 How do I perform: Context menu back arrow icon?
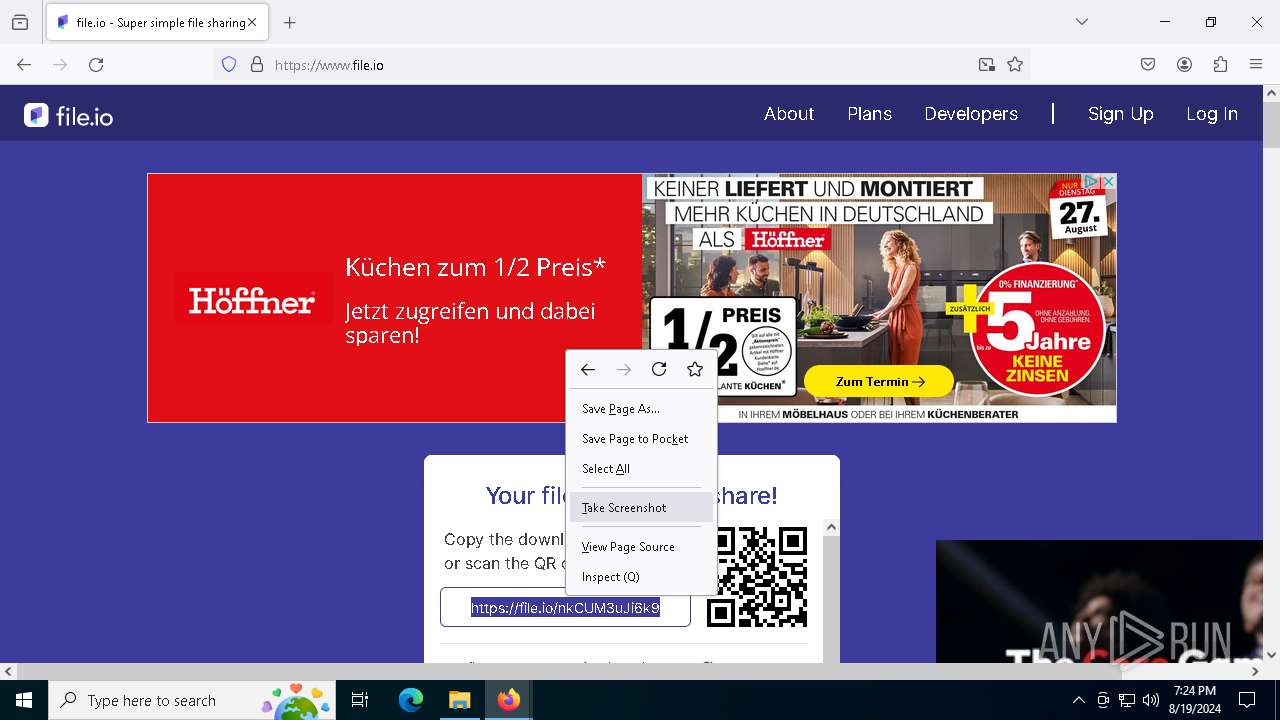click(588, 370)
